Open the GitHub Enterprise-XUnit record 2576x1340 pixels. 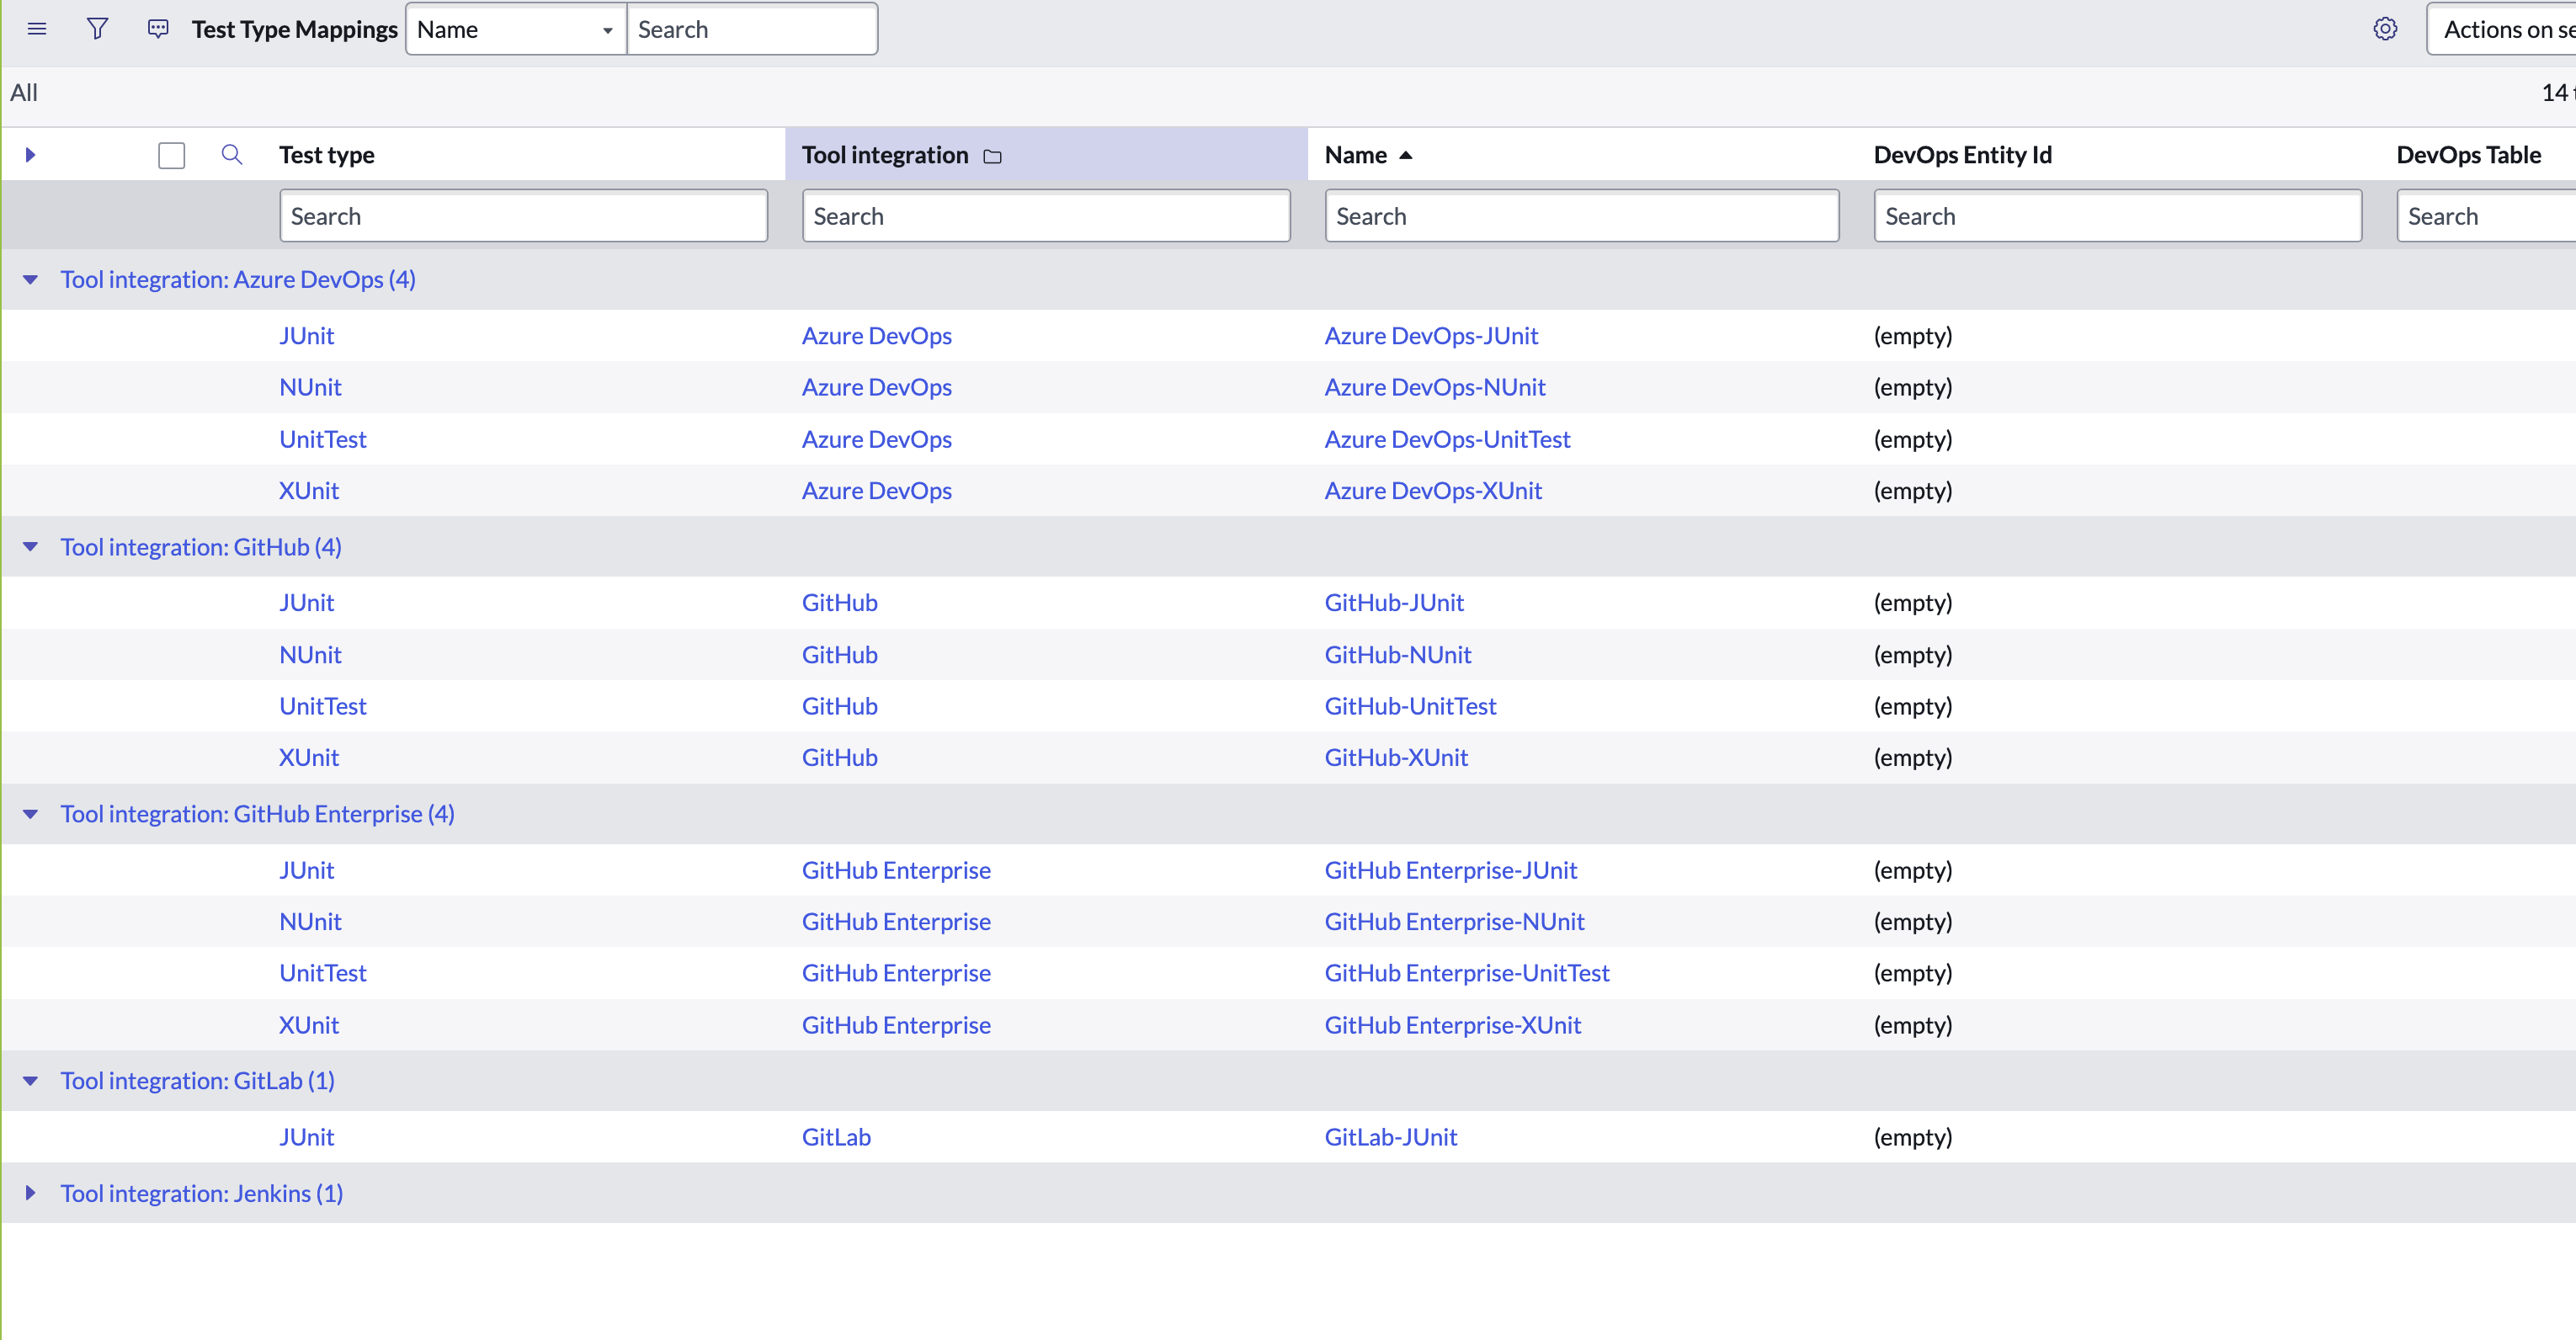[1453, 1025]
